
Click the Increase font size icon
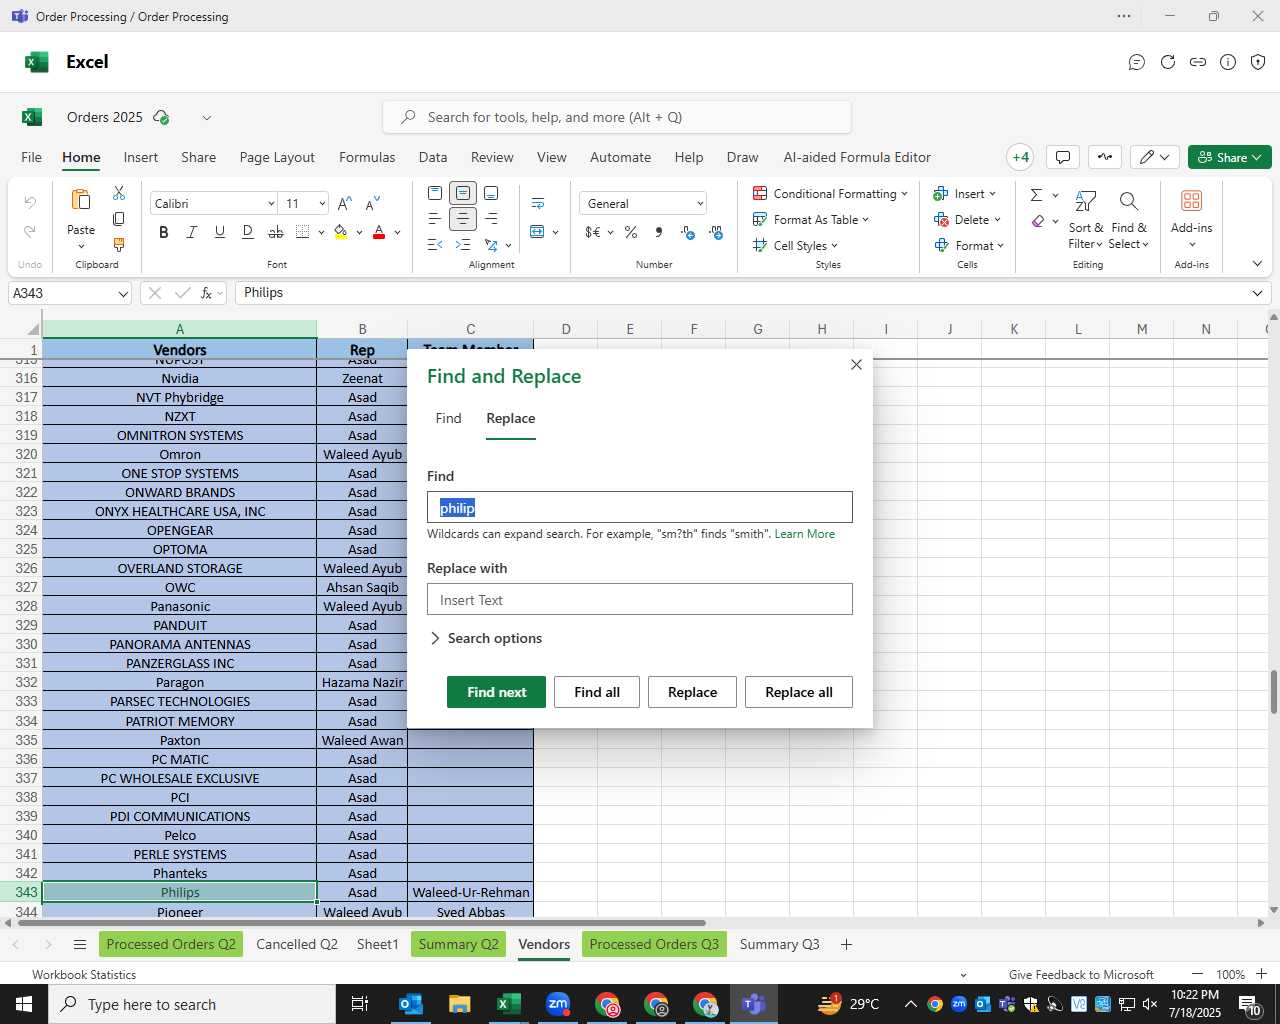344,204
